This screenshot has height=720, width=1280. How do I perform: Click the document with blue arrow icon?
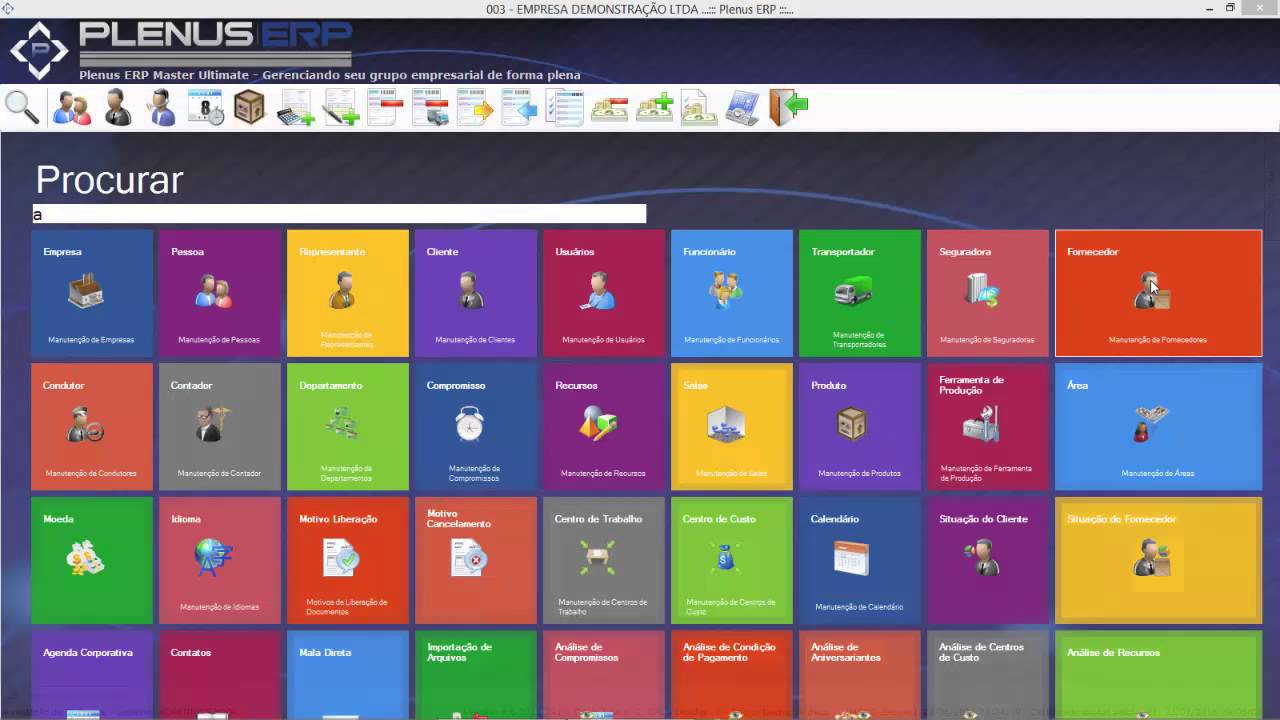[x=519, y=107]
